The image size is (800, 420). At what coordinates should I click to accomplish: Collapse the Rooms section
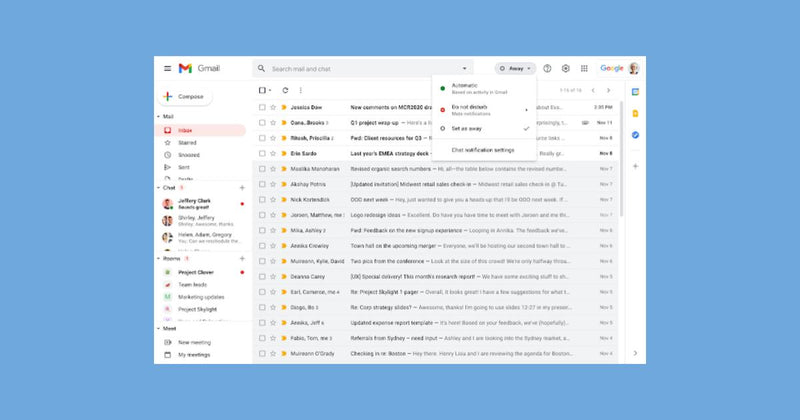click(159, 259)
